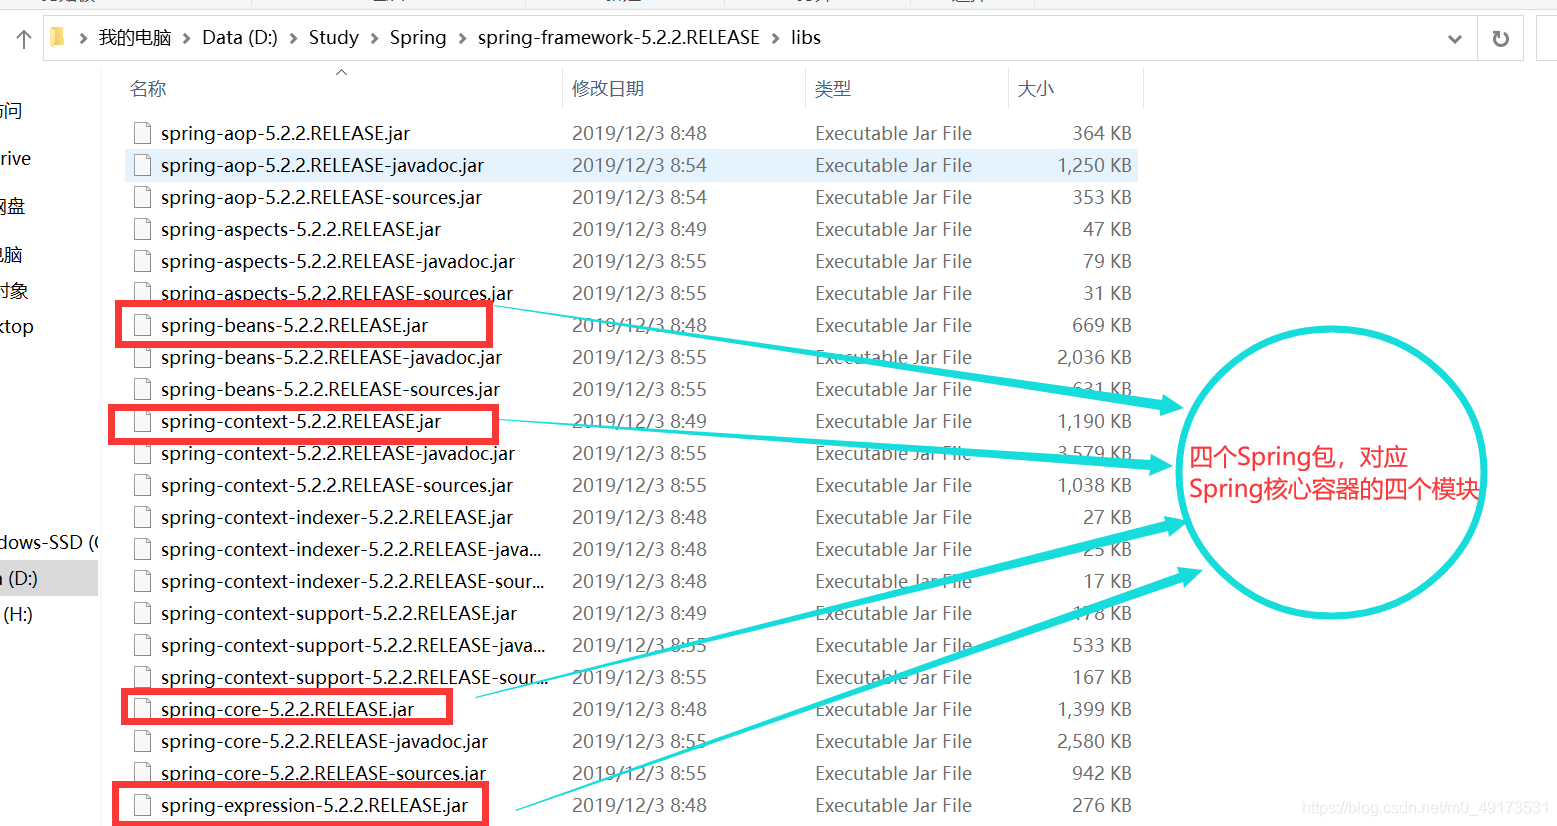
Task: Click file icon of spring-context-5.2.2.RELEASE-javadoc.jar
Action: [143, 453]
